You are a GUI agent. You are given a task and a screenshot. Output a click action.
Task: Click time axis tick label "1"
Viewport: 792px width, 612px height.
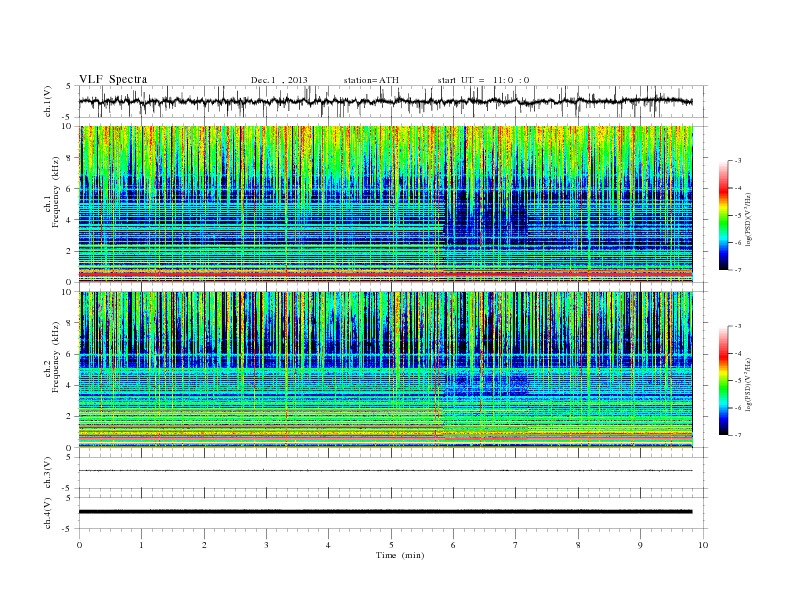point(141,545)
